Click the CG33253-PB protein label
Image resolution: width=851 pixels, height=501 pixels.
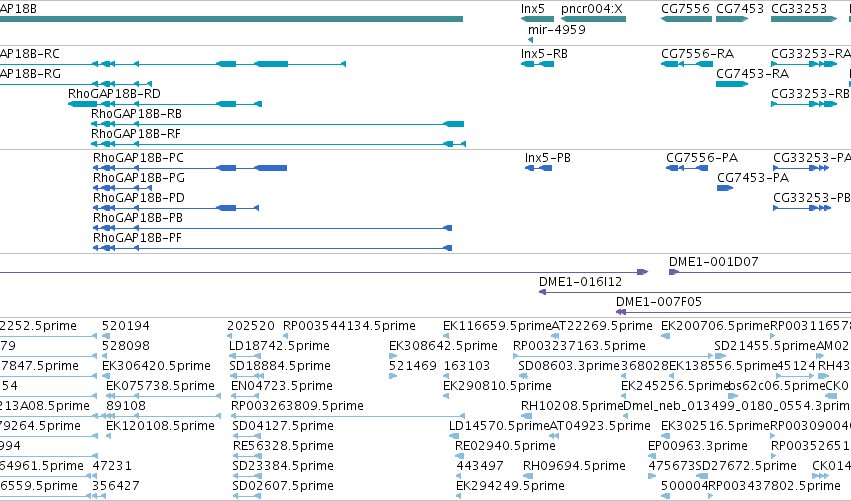pos(812,198)
